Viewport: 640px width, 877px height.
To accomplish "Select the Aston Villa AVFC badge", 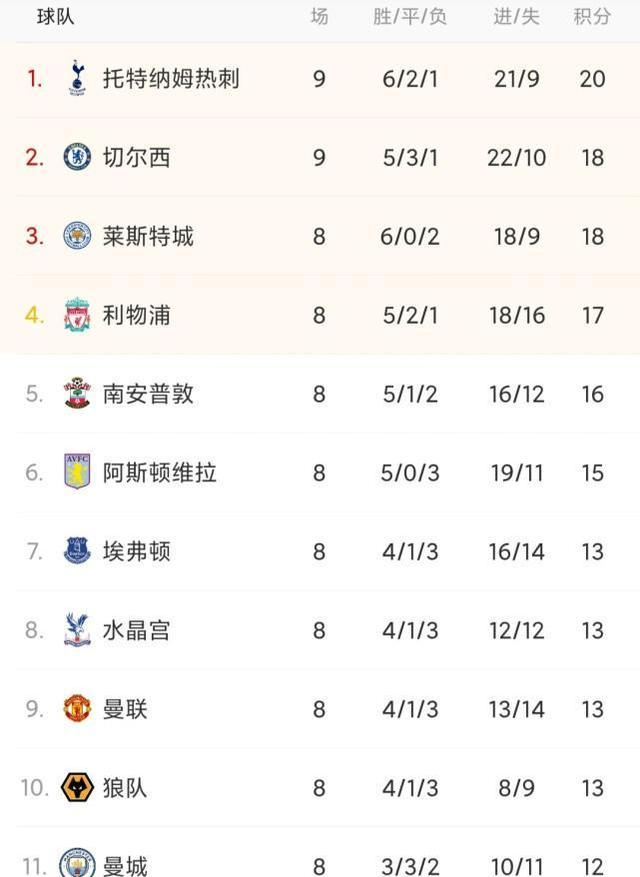I will click(77, 471).
